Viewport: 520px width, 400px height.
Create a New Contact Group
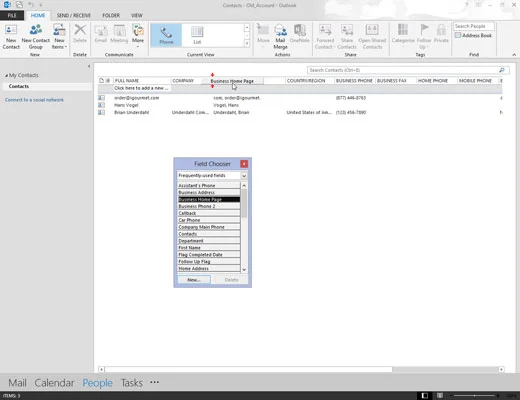click(36, 36)
